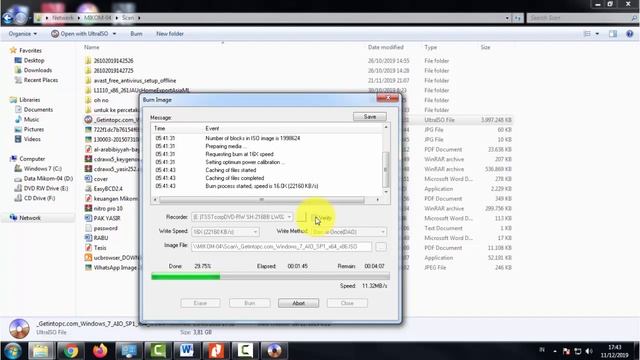The width and height of the screenshot is (640, 360).
Task: Open Desktop in Favorites
Action: pos(29,60)
